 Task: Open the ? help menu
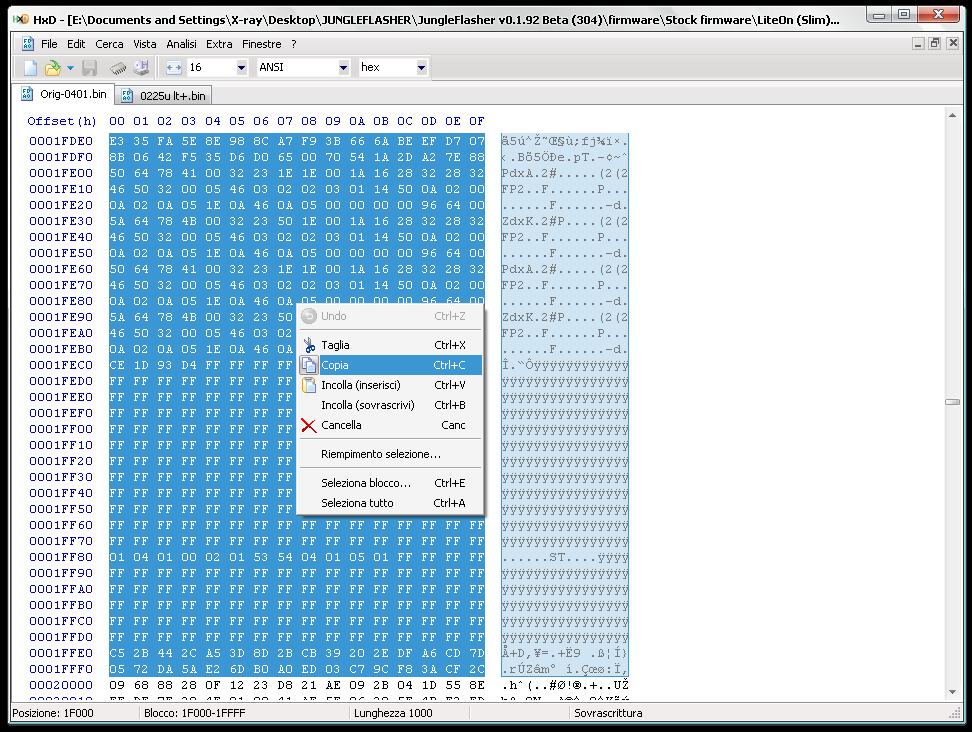click(294, 44)
